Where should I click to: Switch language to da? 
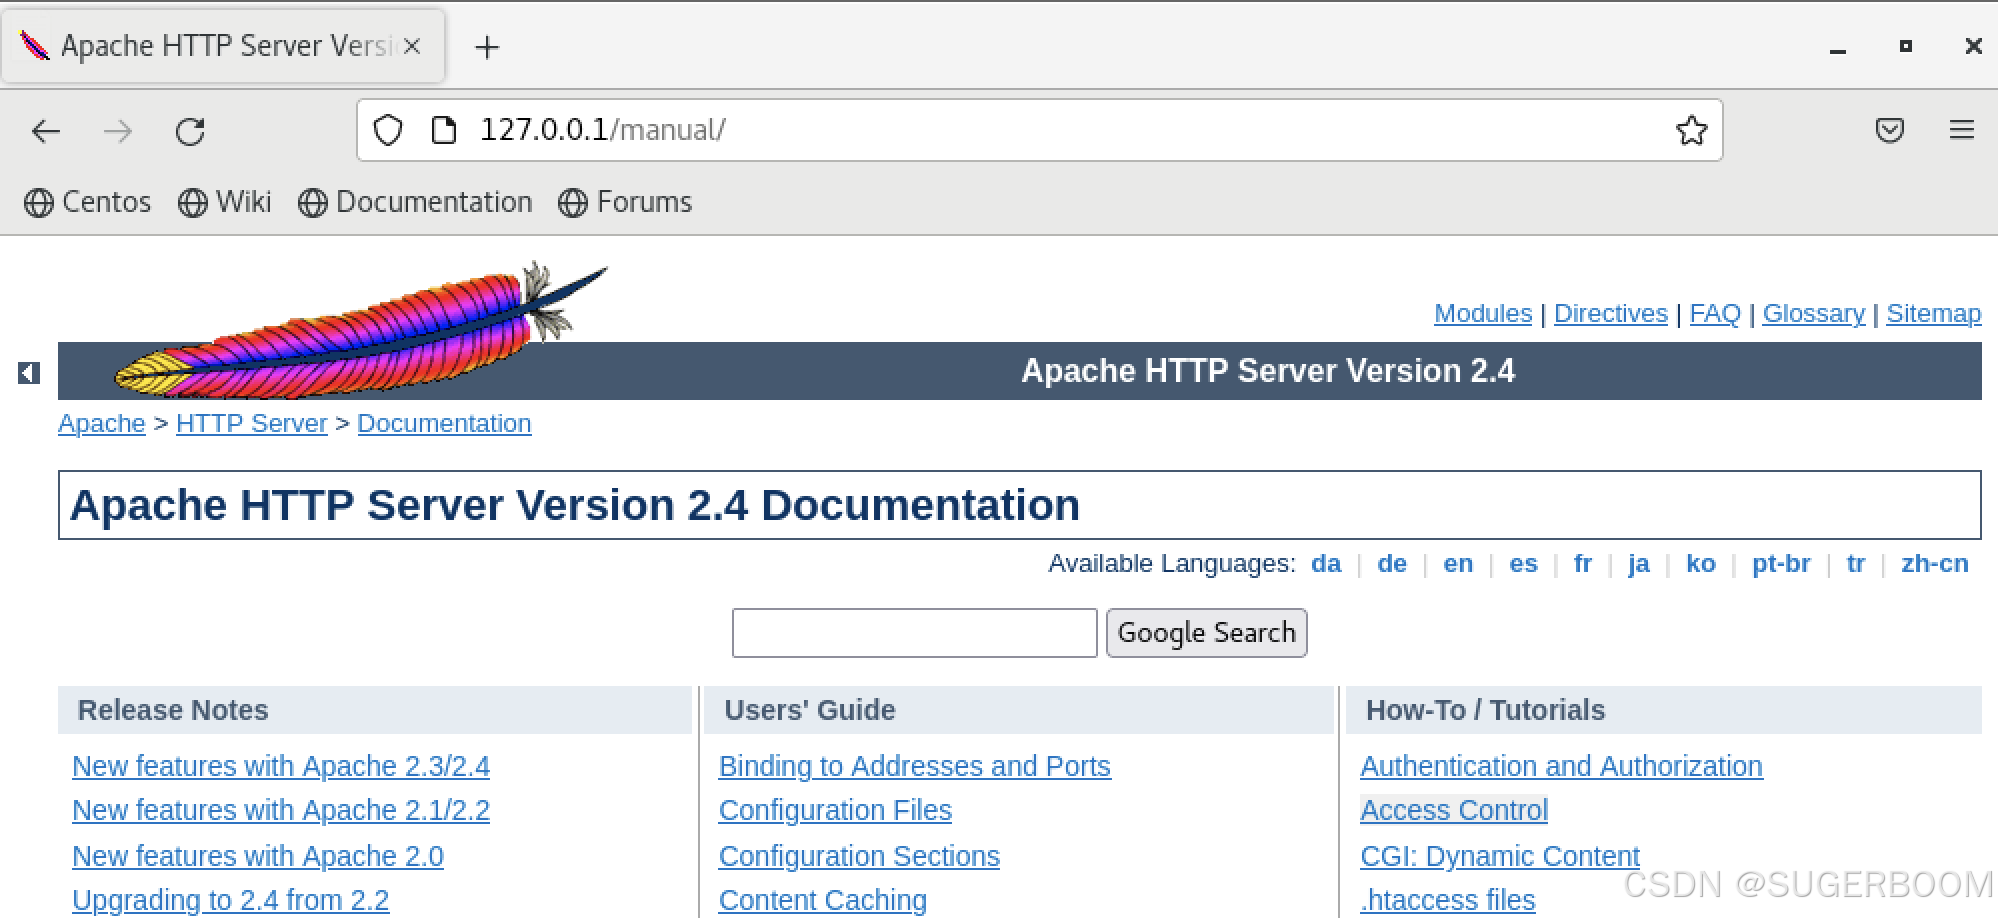tap(1326, 564)
